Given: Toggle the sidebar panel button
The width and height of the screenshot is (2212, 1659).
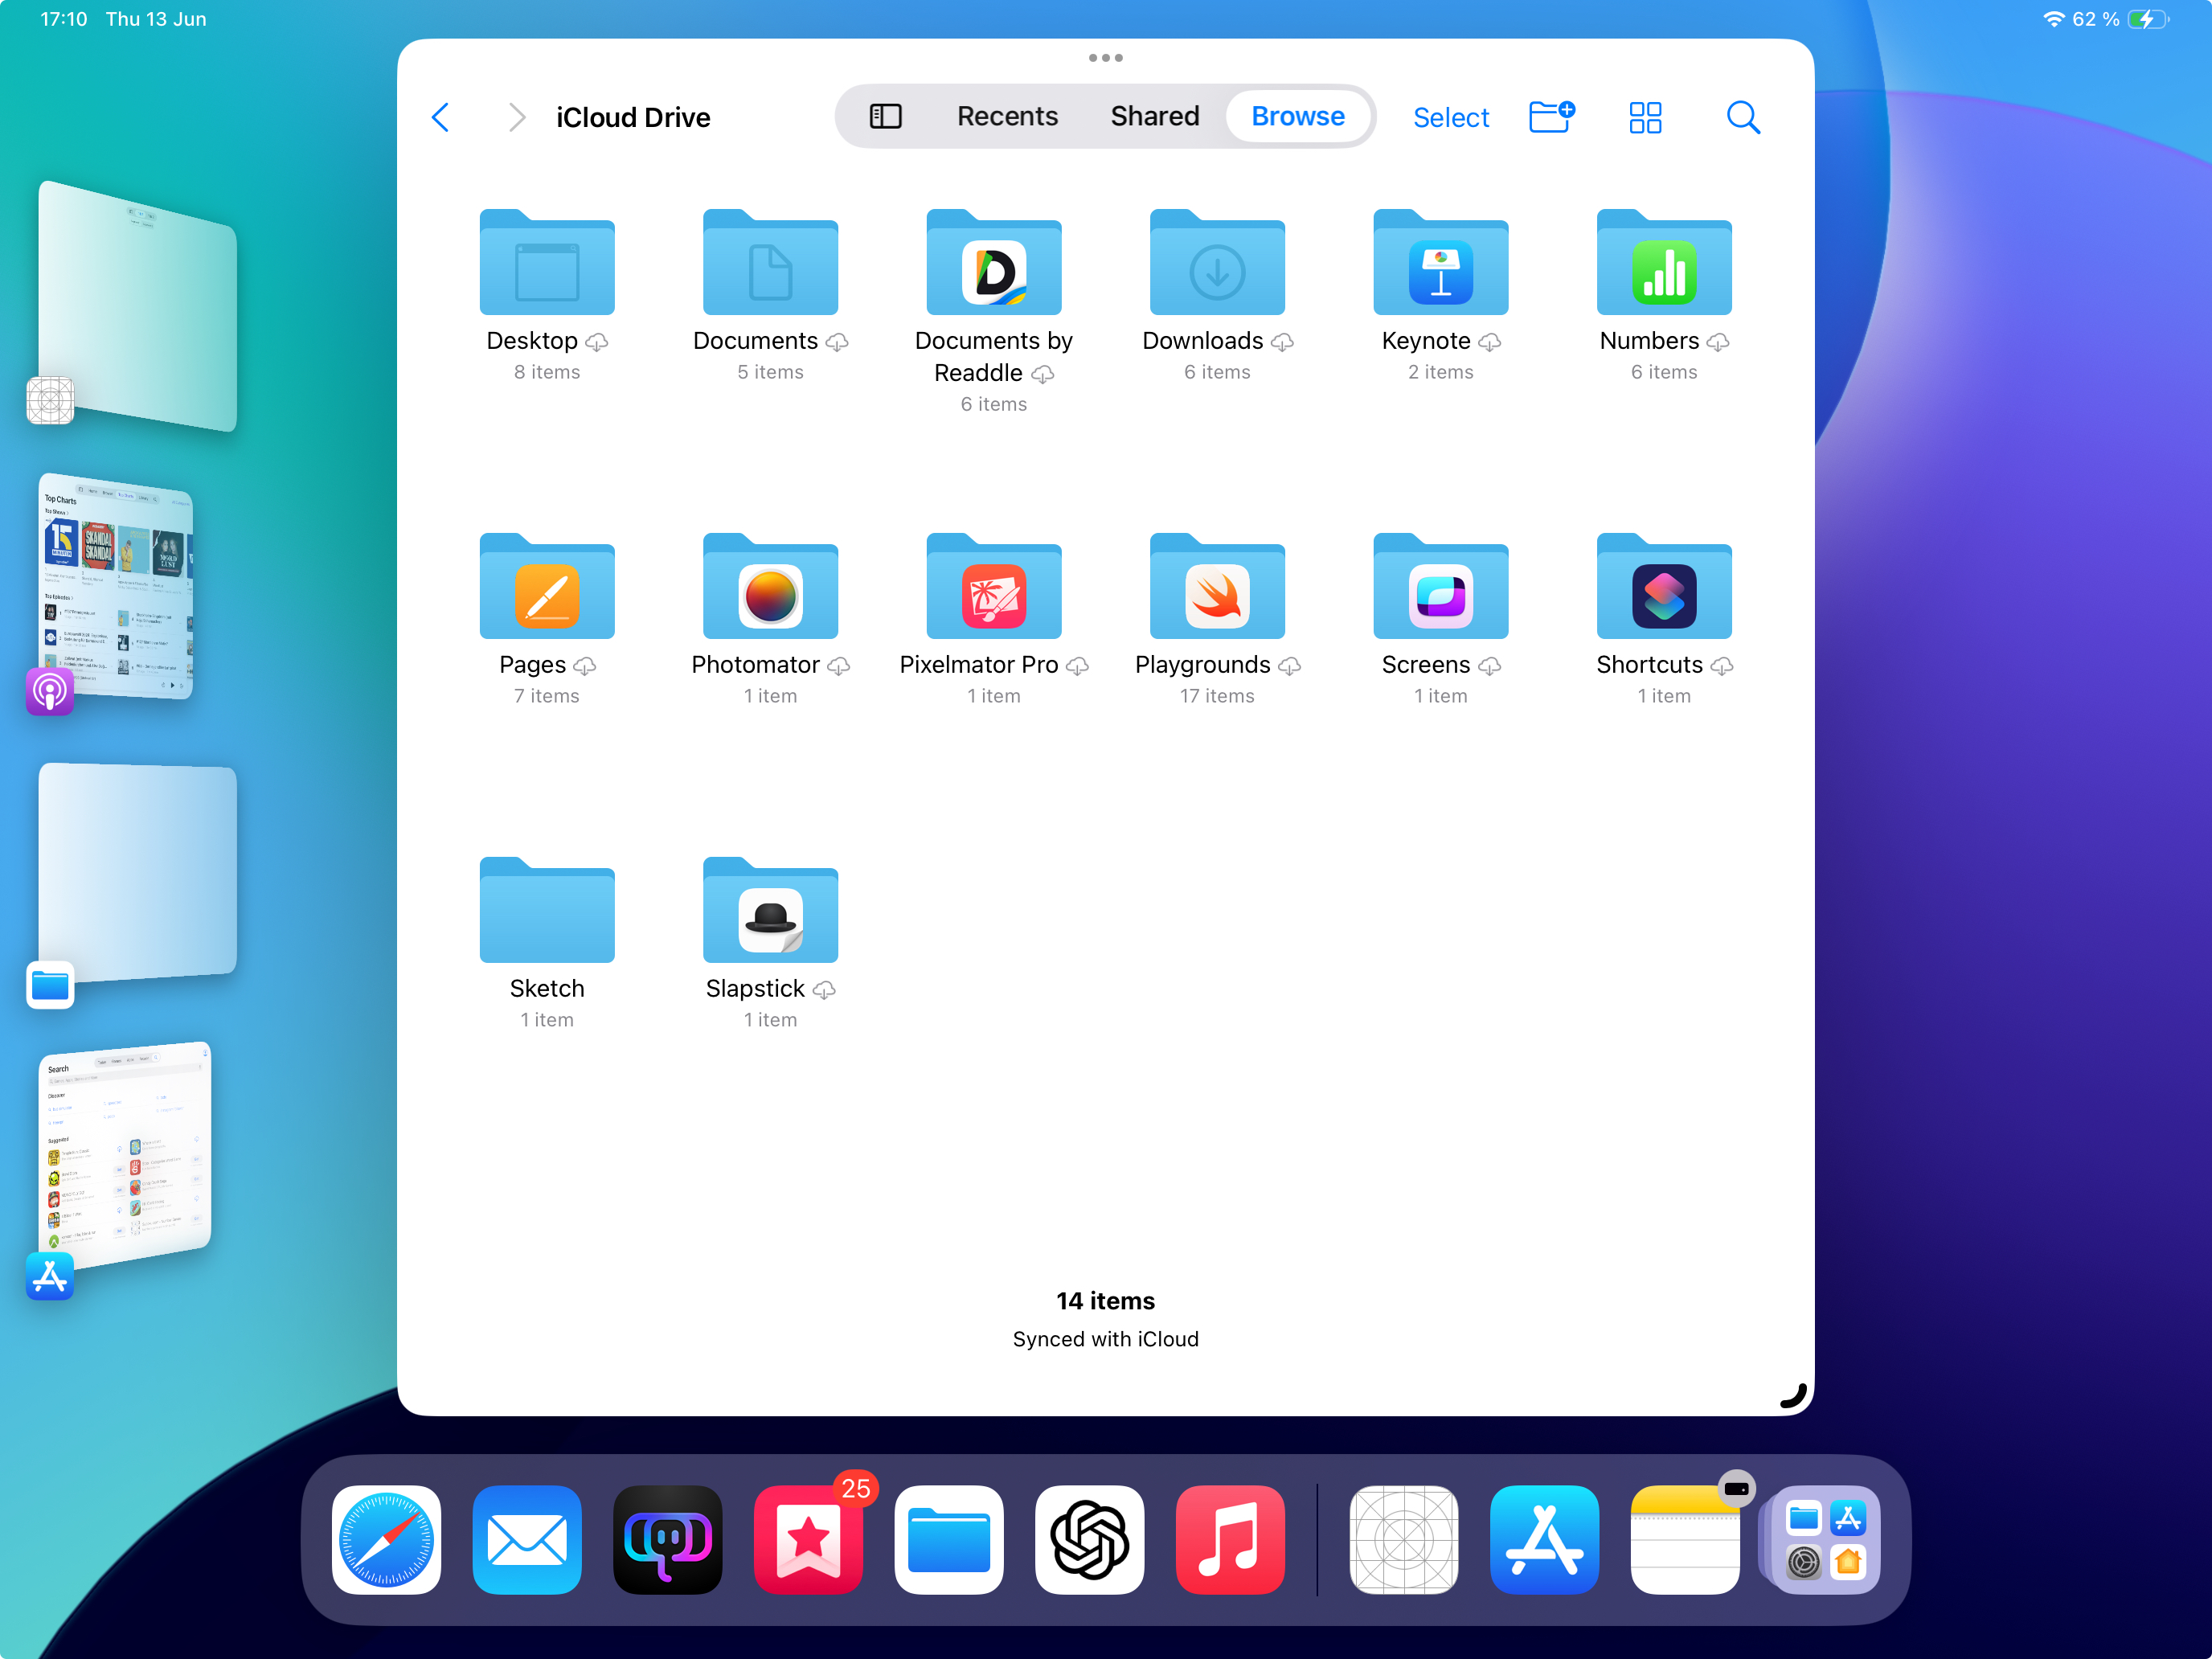Looking at the screenshot, I should [x=885, y=117].
